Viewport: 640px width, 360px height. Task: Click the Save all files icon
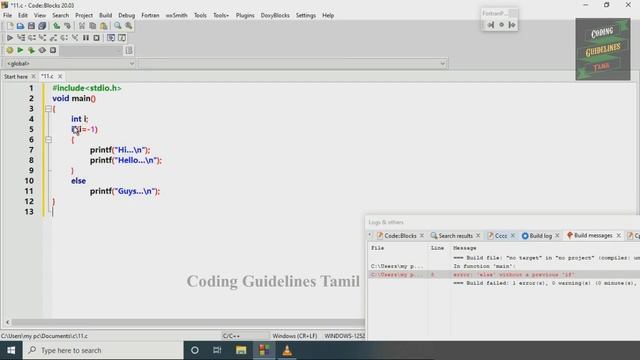42,26
